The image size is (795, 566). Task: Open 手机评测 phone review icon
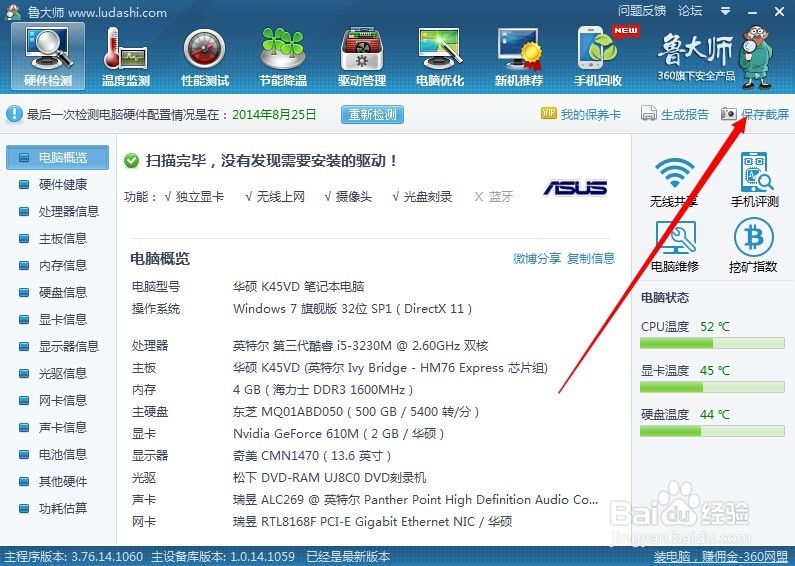pos(754,180)
